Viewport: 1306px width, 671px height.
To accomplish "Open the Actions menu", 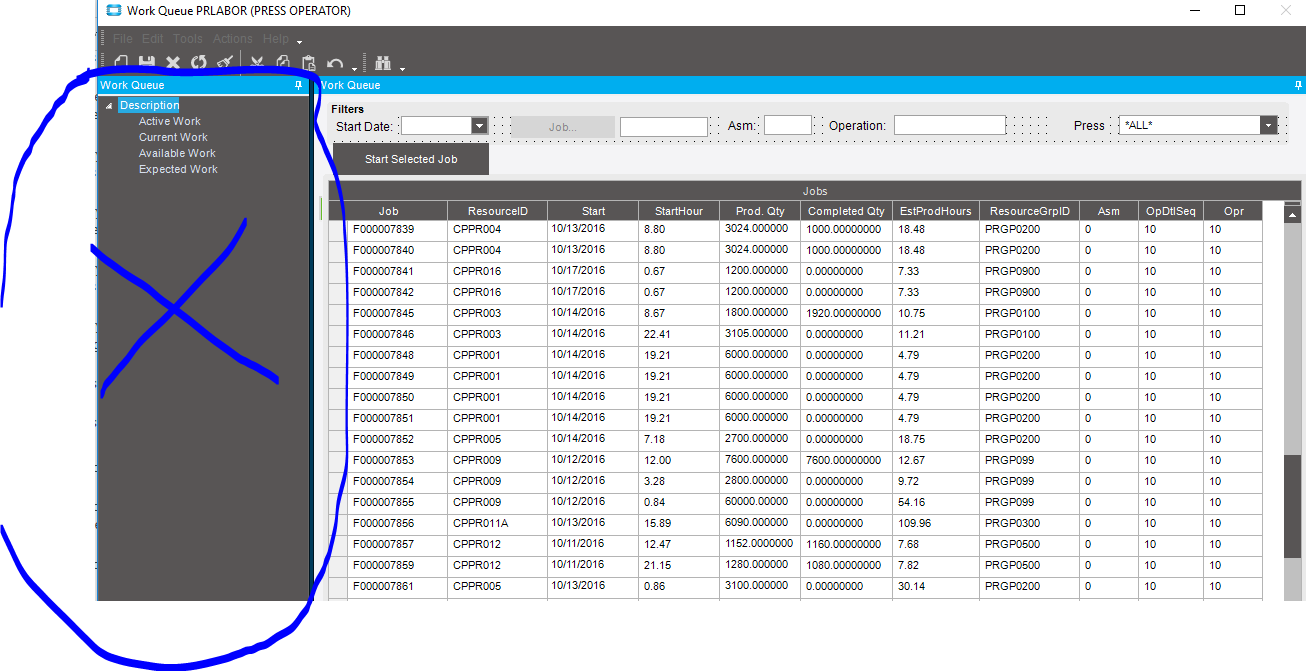I will click(232, 39).
